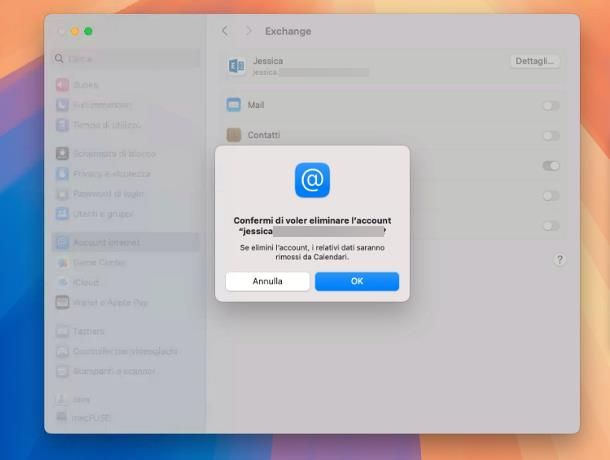Click the 'Confermi di voler eliminare l'account' heading
Viewport: 610px width, 460px height.
(312, 220)
